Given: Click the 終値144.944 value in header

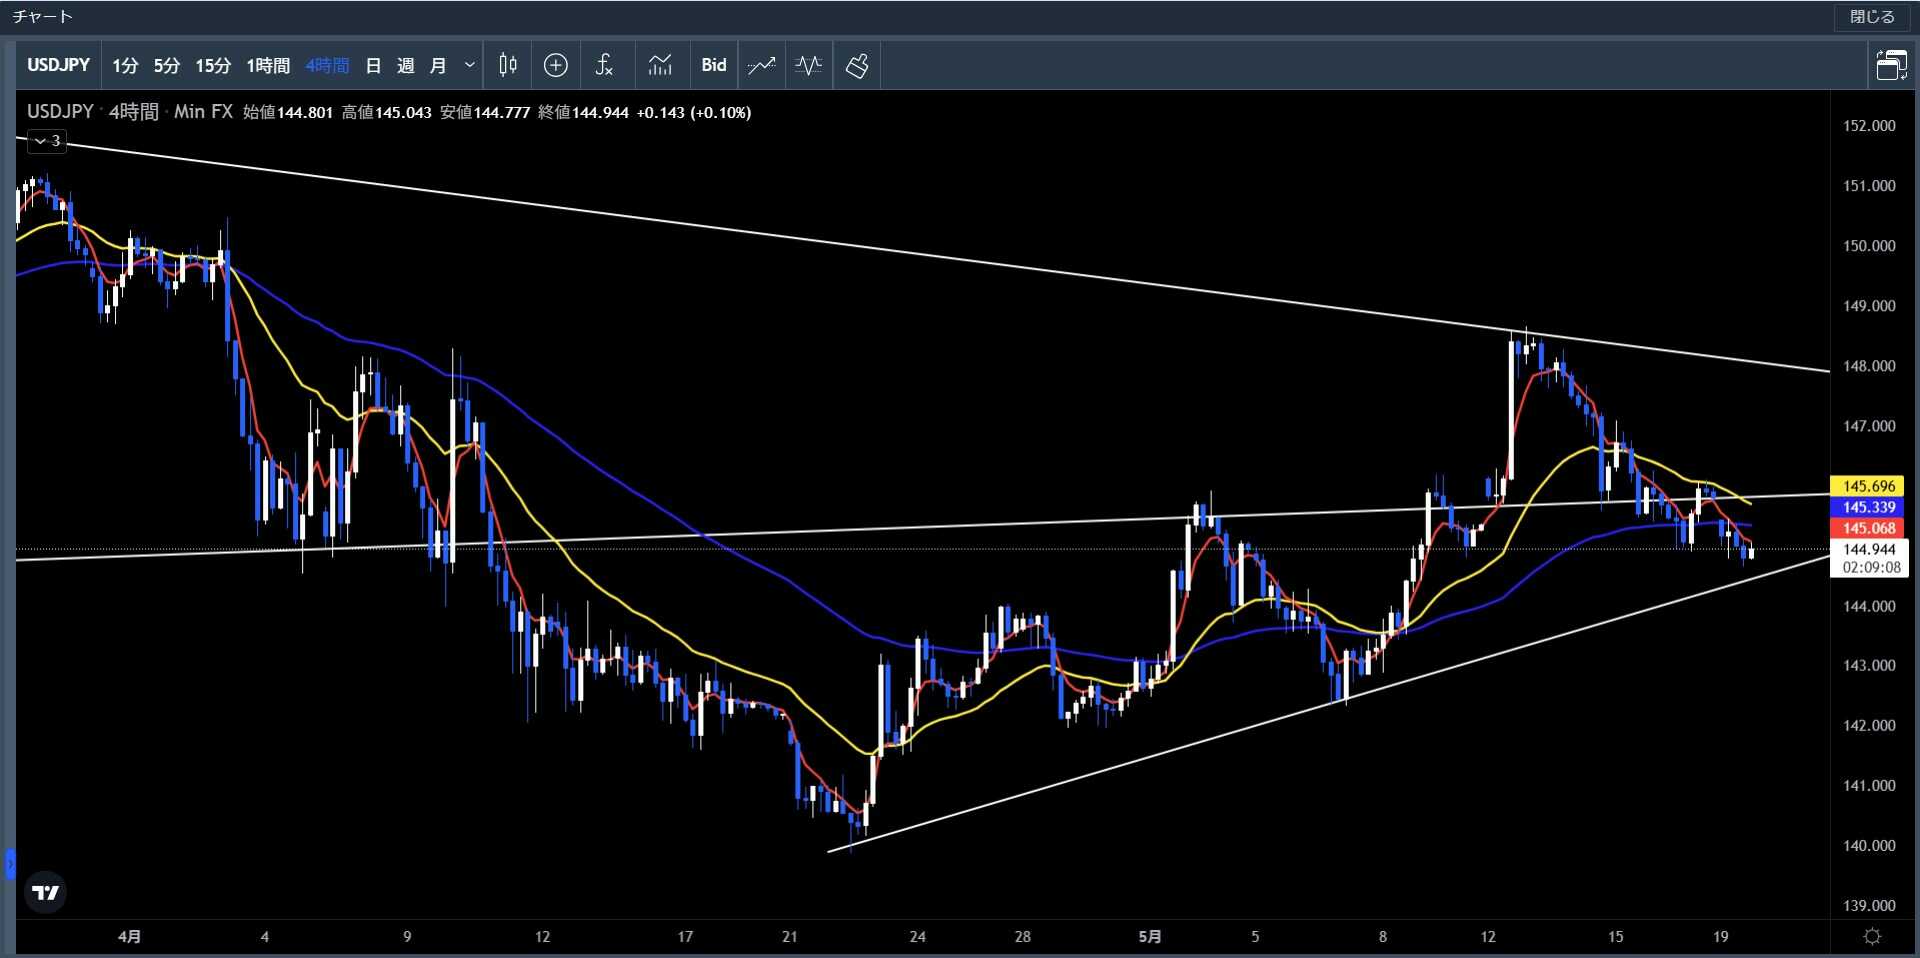Looking at the screenshot, I should (x=583, y=113).
